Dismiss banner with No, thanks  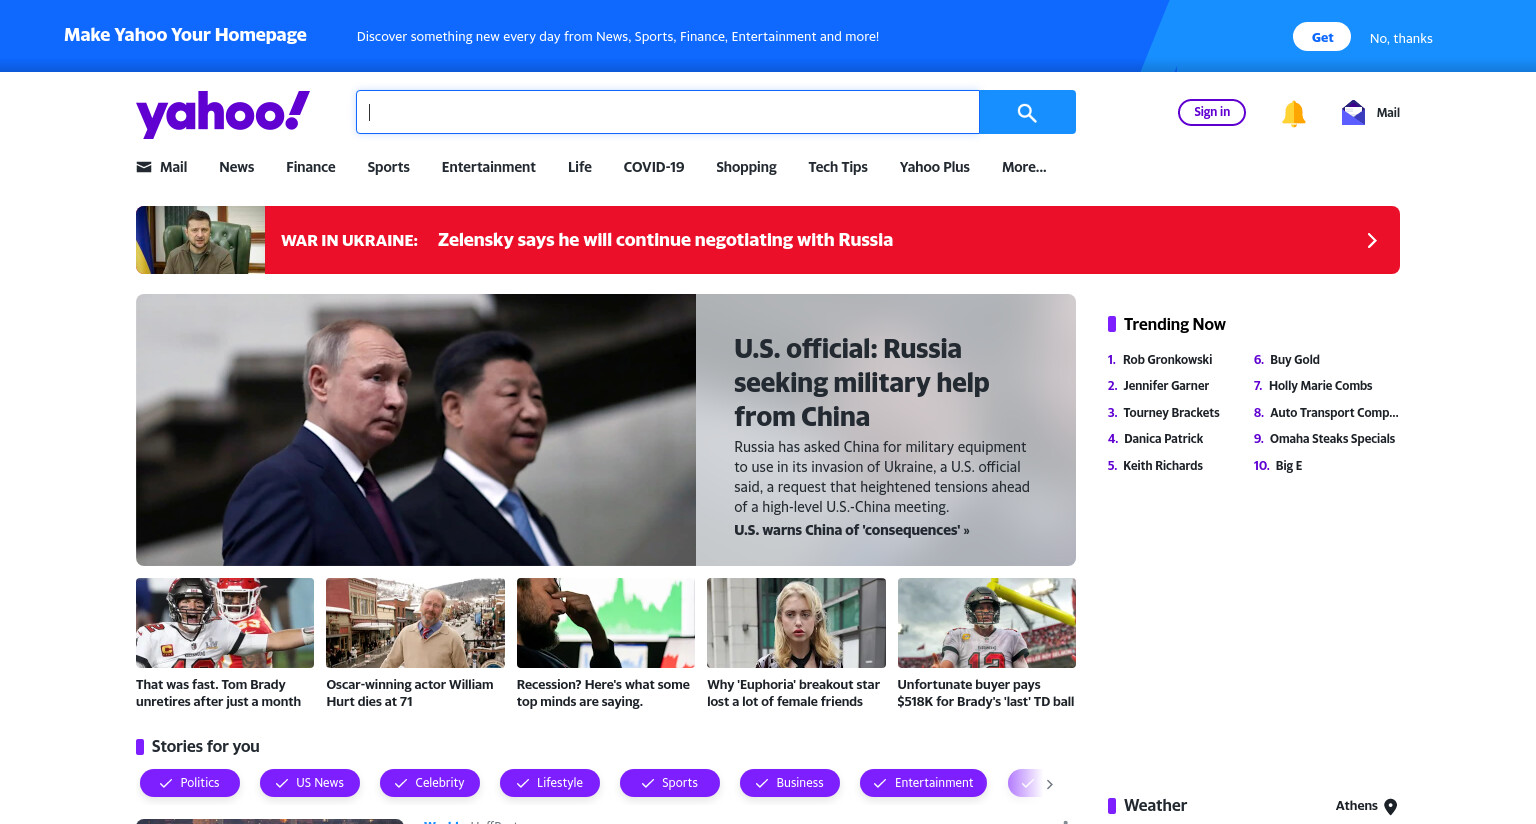click(1401, 38)
